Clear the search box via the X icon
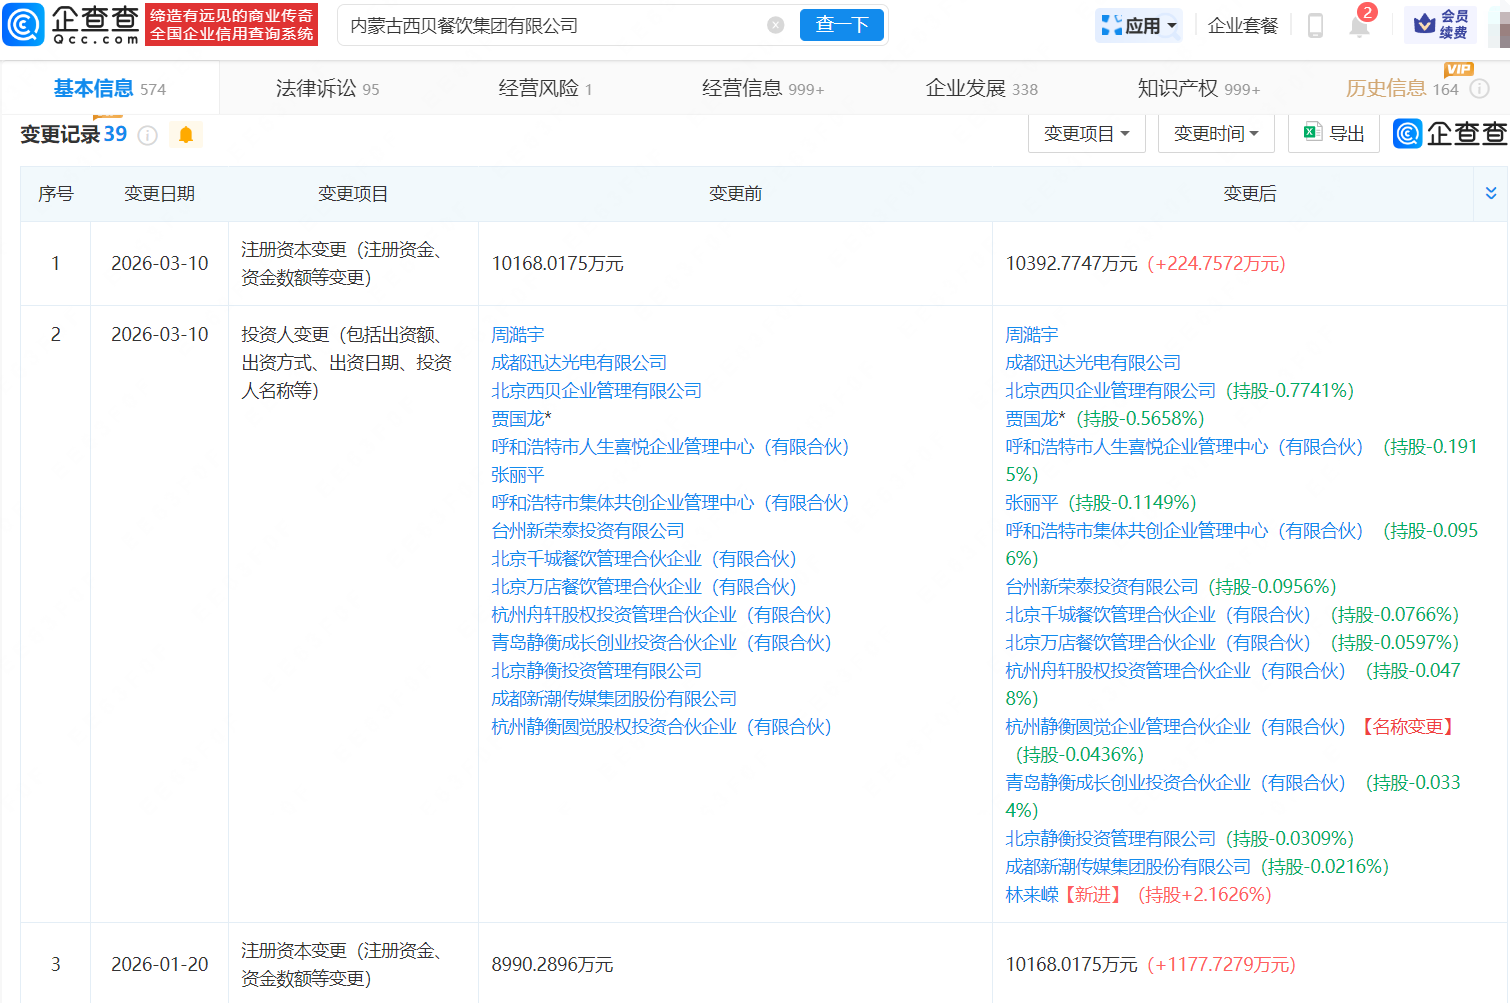 click(775, 25)
